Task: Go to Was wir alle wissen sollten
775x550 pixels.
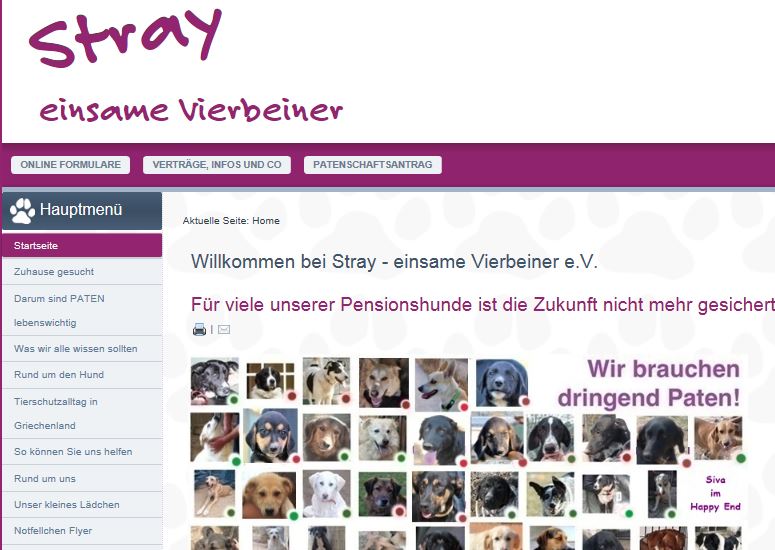Action: [82, 349]
